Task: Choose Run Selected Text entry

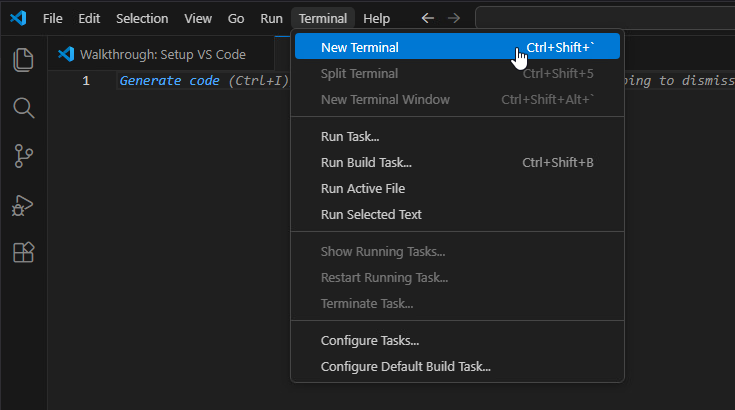Action: click(x=370, y=214)
